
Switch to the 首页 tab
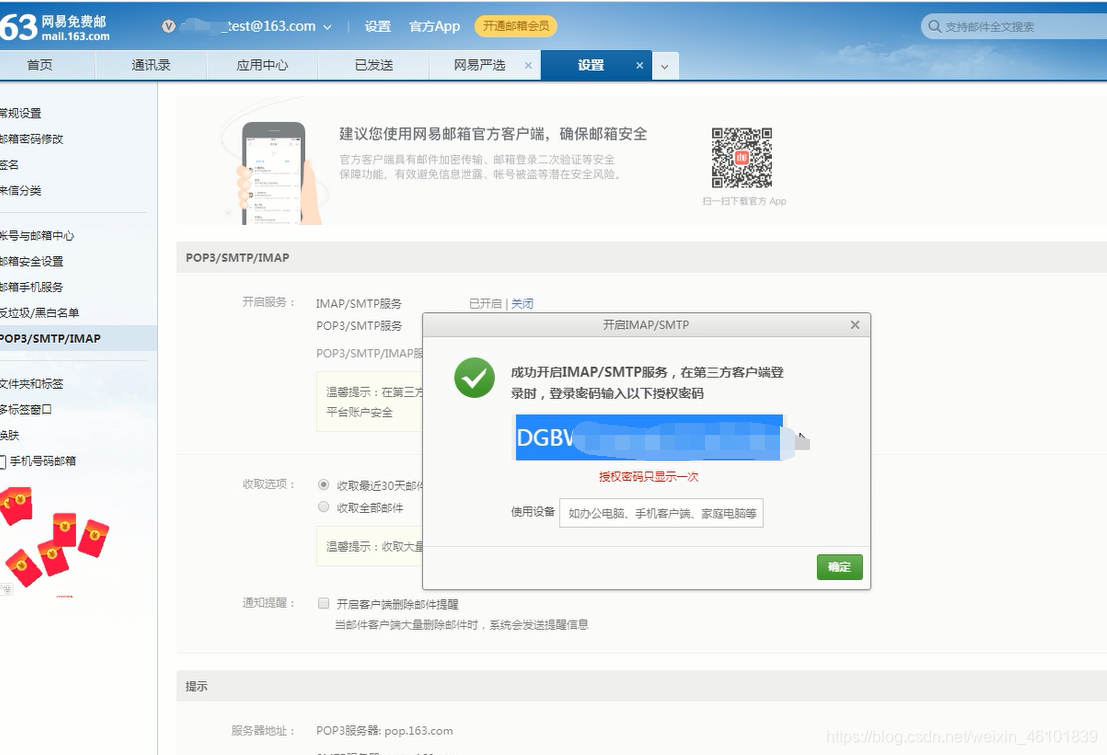click(x=40, y=65)
